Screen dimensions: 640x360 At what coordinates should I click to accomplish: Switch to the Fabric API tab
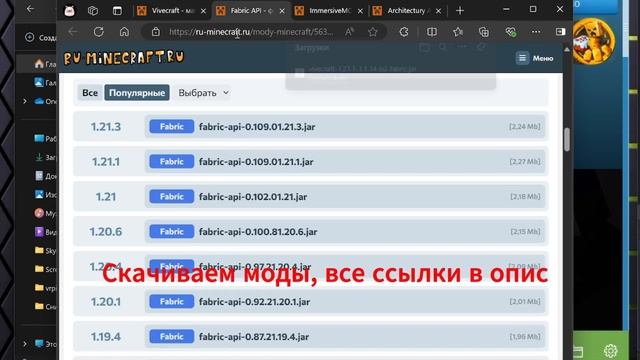pyautogui.click(x=251, y=11)
